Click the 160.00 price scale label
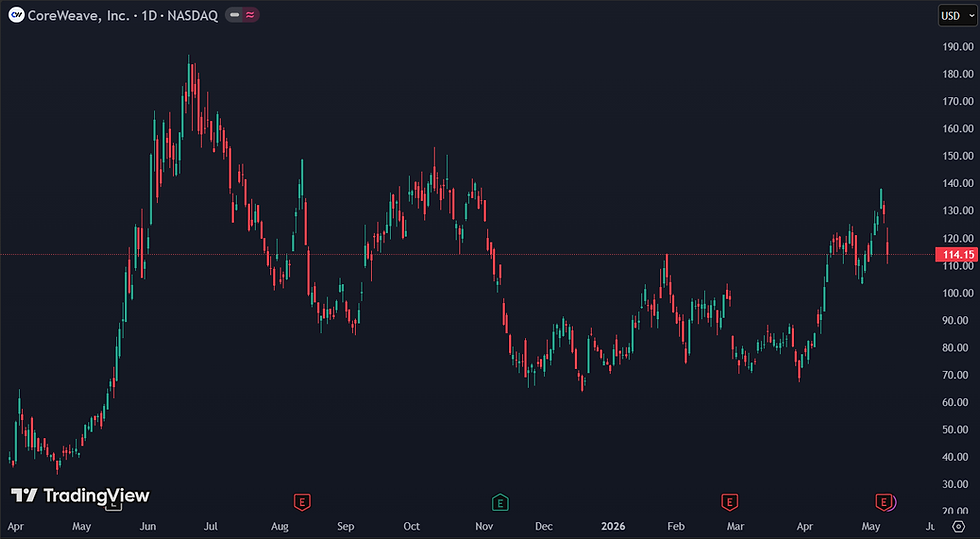 [x=958, y=129]
